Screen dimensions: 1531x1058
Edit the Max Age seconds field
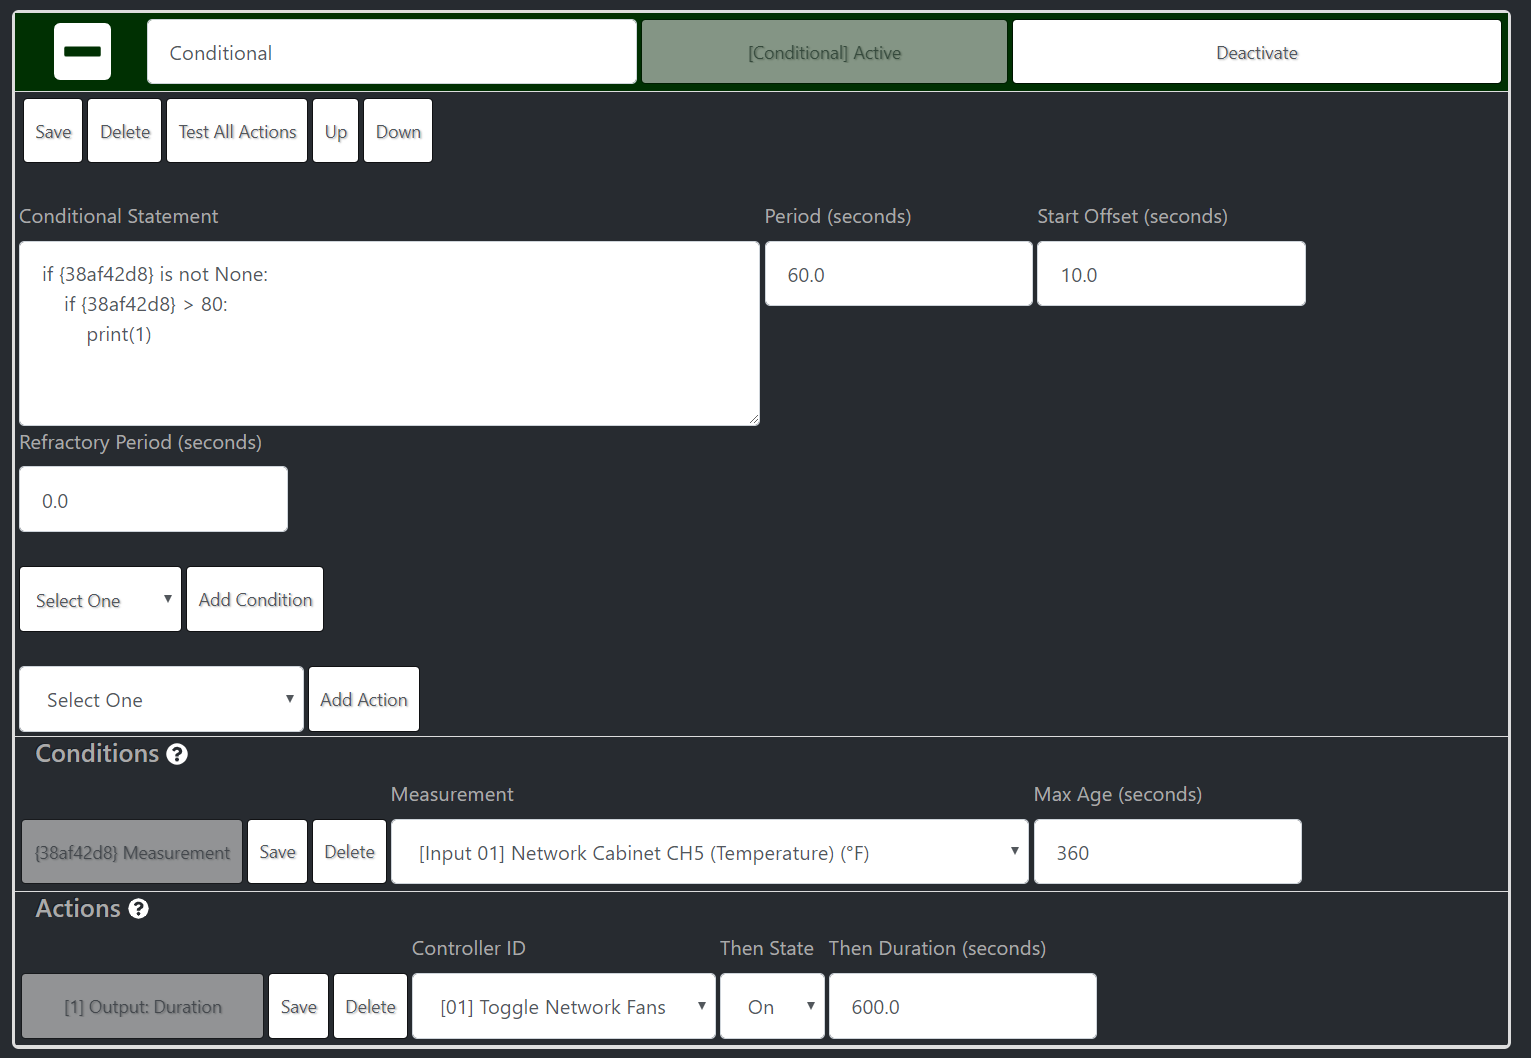(x=1168, y=852)
